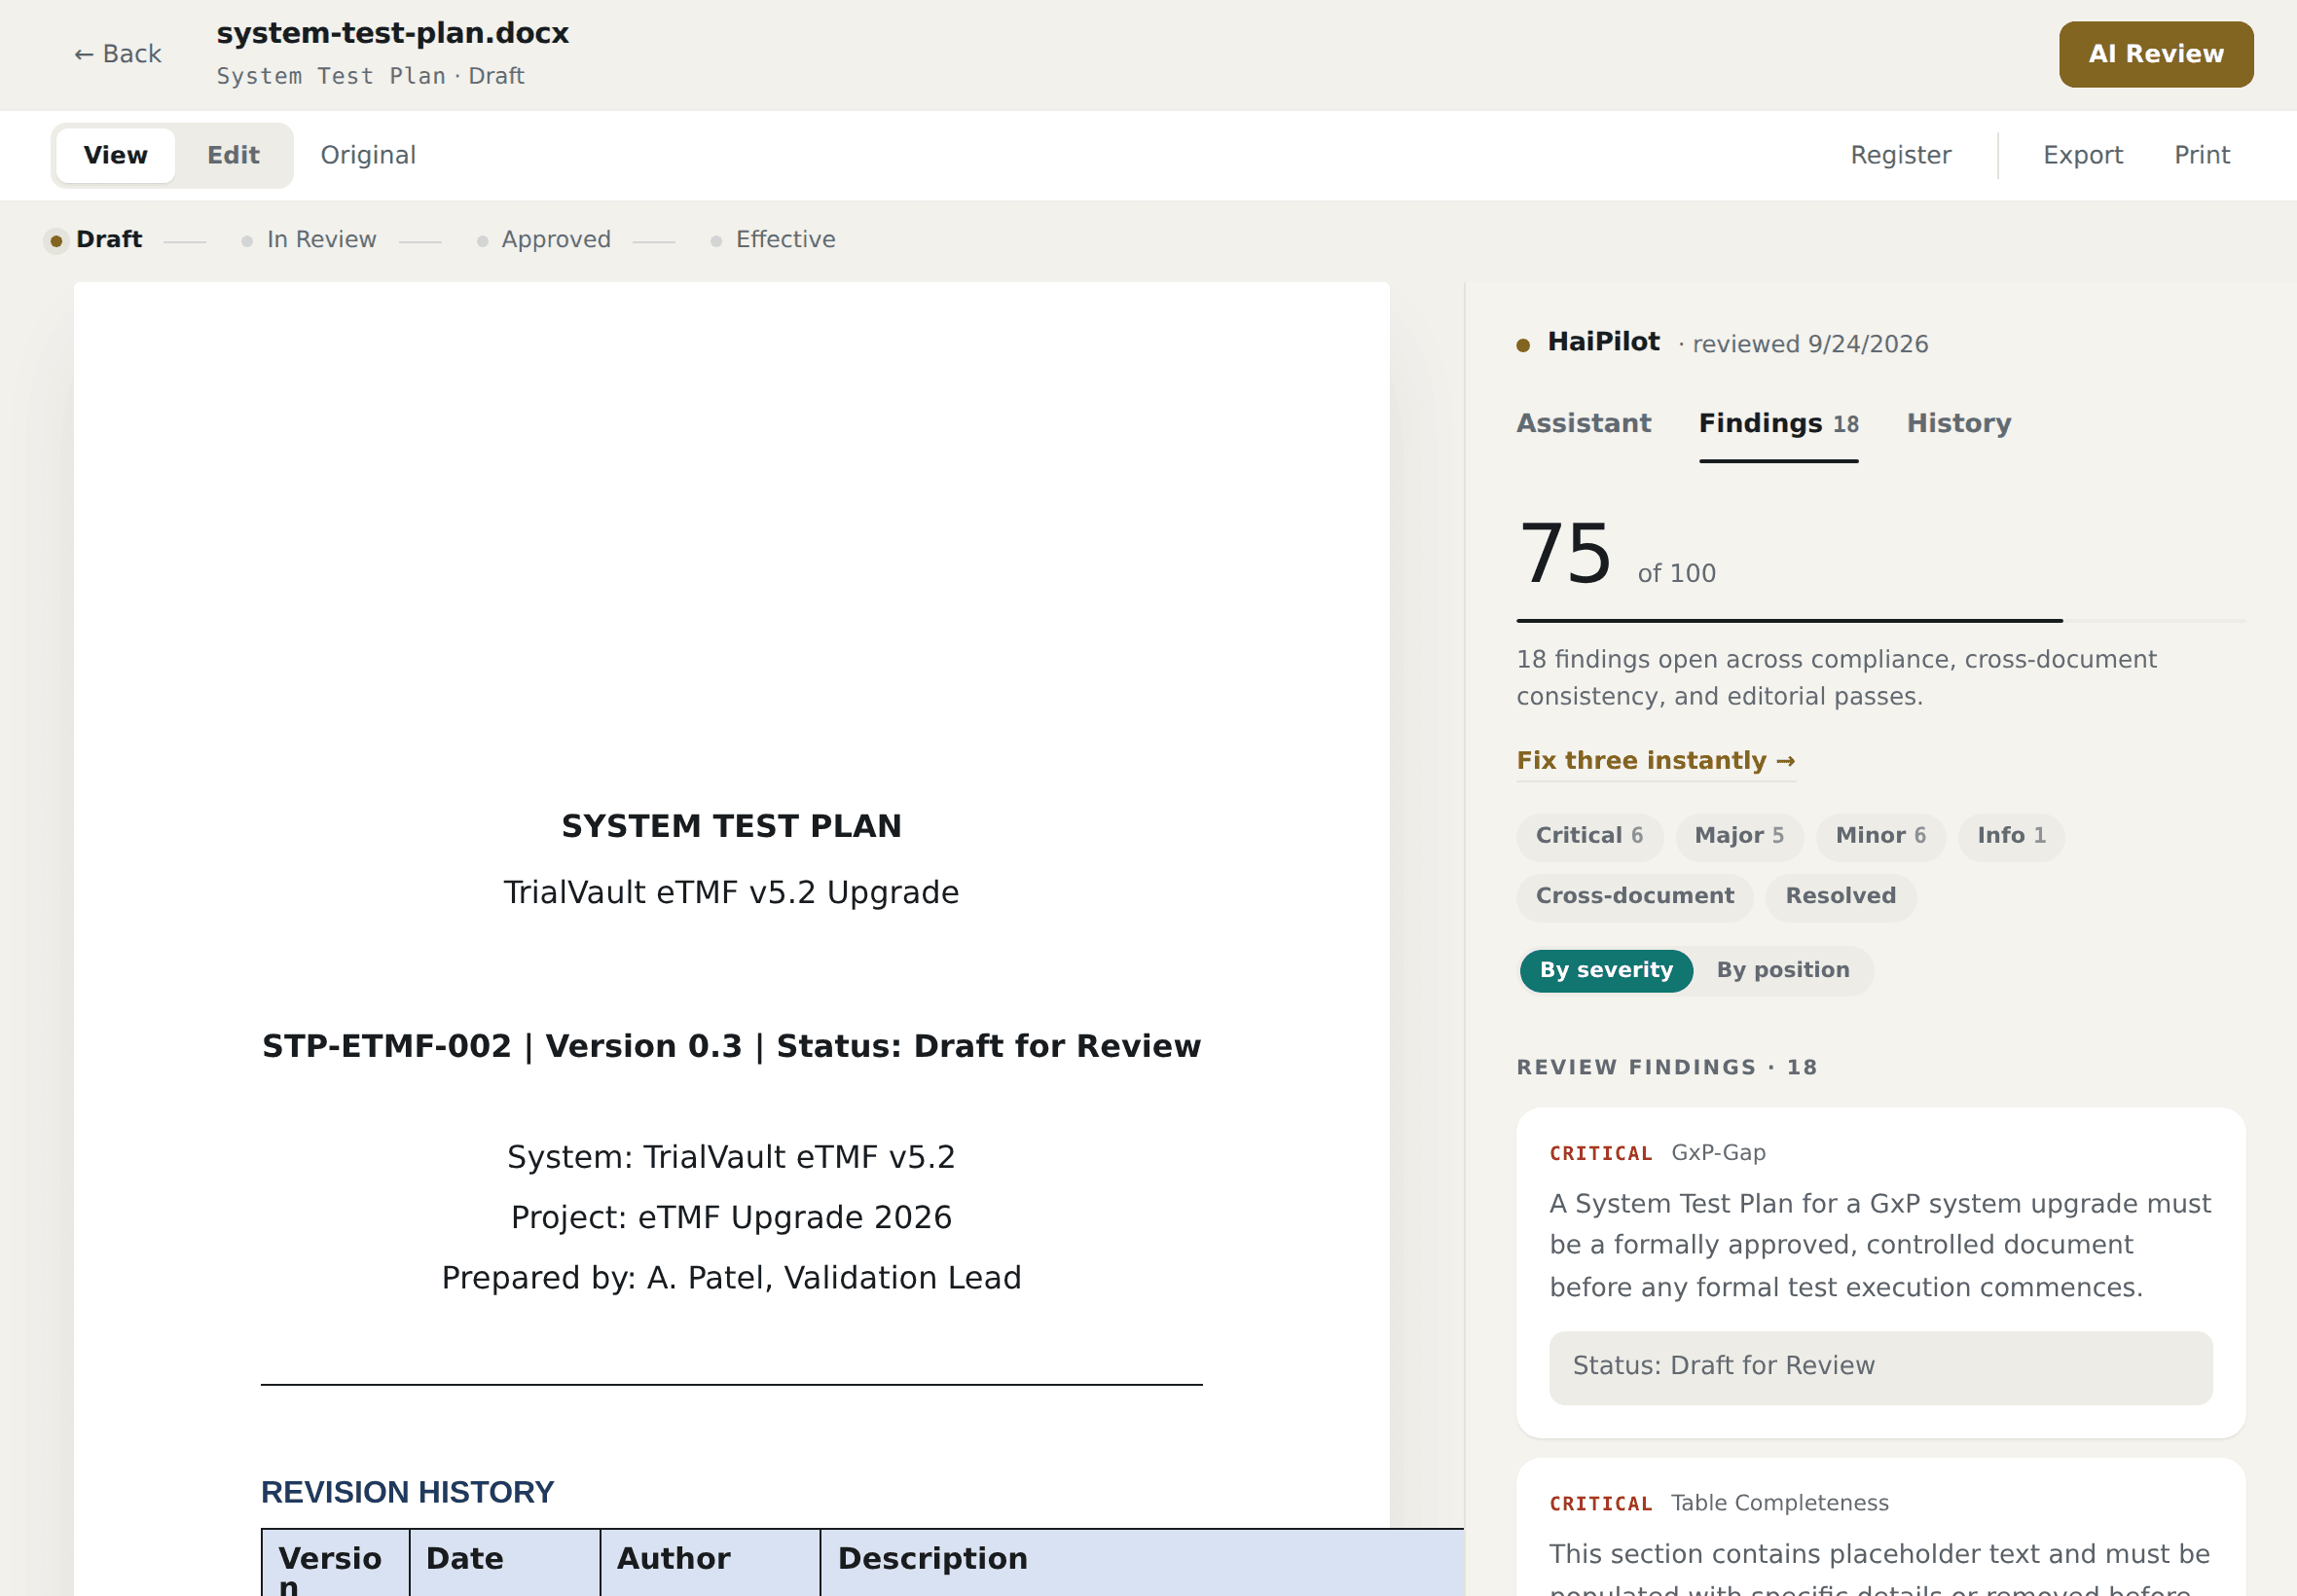Switch to Edit mode
Viewport: 2297px width, 1596px height.
pyautogui.click(x=233, y=155)
